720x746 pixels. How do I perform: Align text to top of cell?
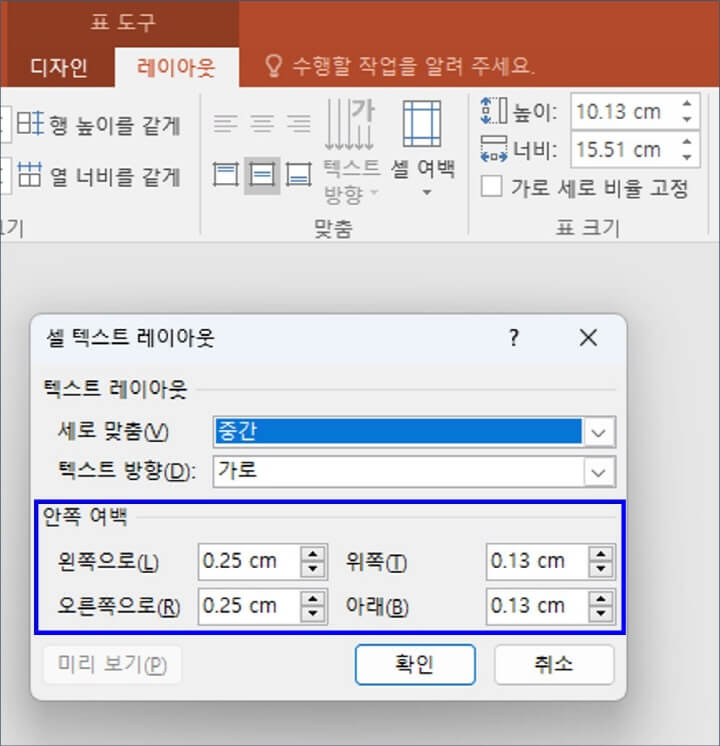click(x=225, y=175)
